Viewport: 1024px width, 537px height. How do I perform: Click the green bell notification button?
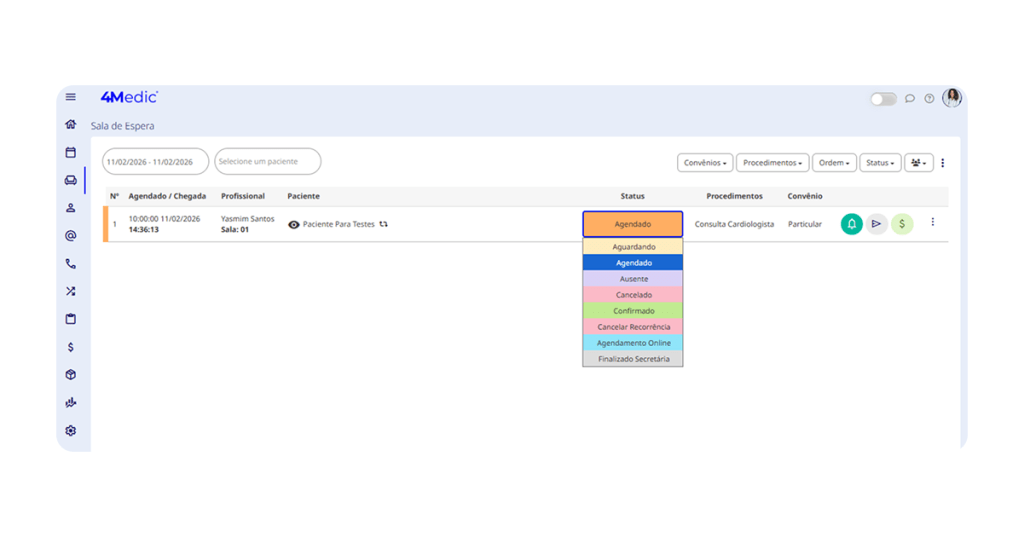coord(851,224)
